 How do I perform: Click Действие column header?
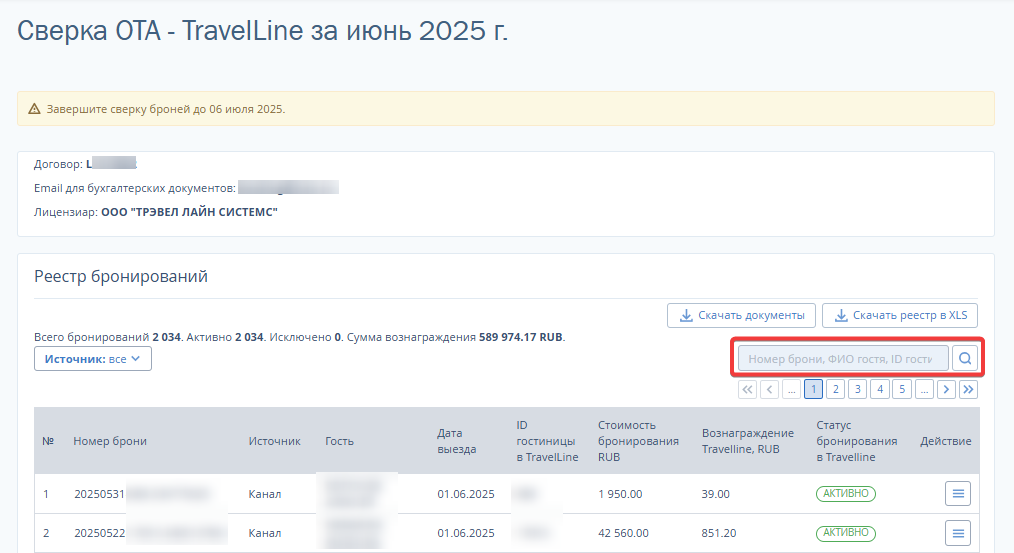945,441
